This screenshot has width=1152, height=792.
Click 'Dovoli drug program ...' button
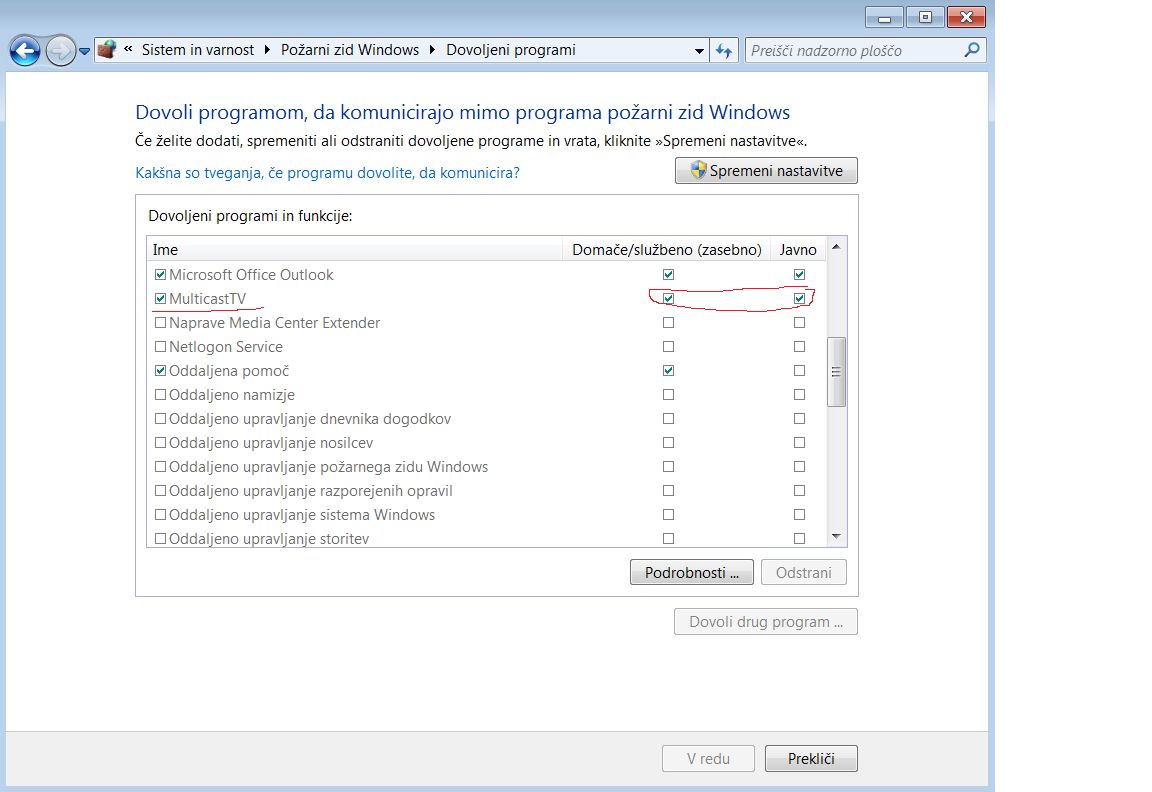click(766, 622)
